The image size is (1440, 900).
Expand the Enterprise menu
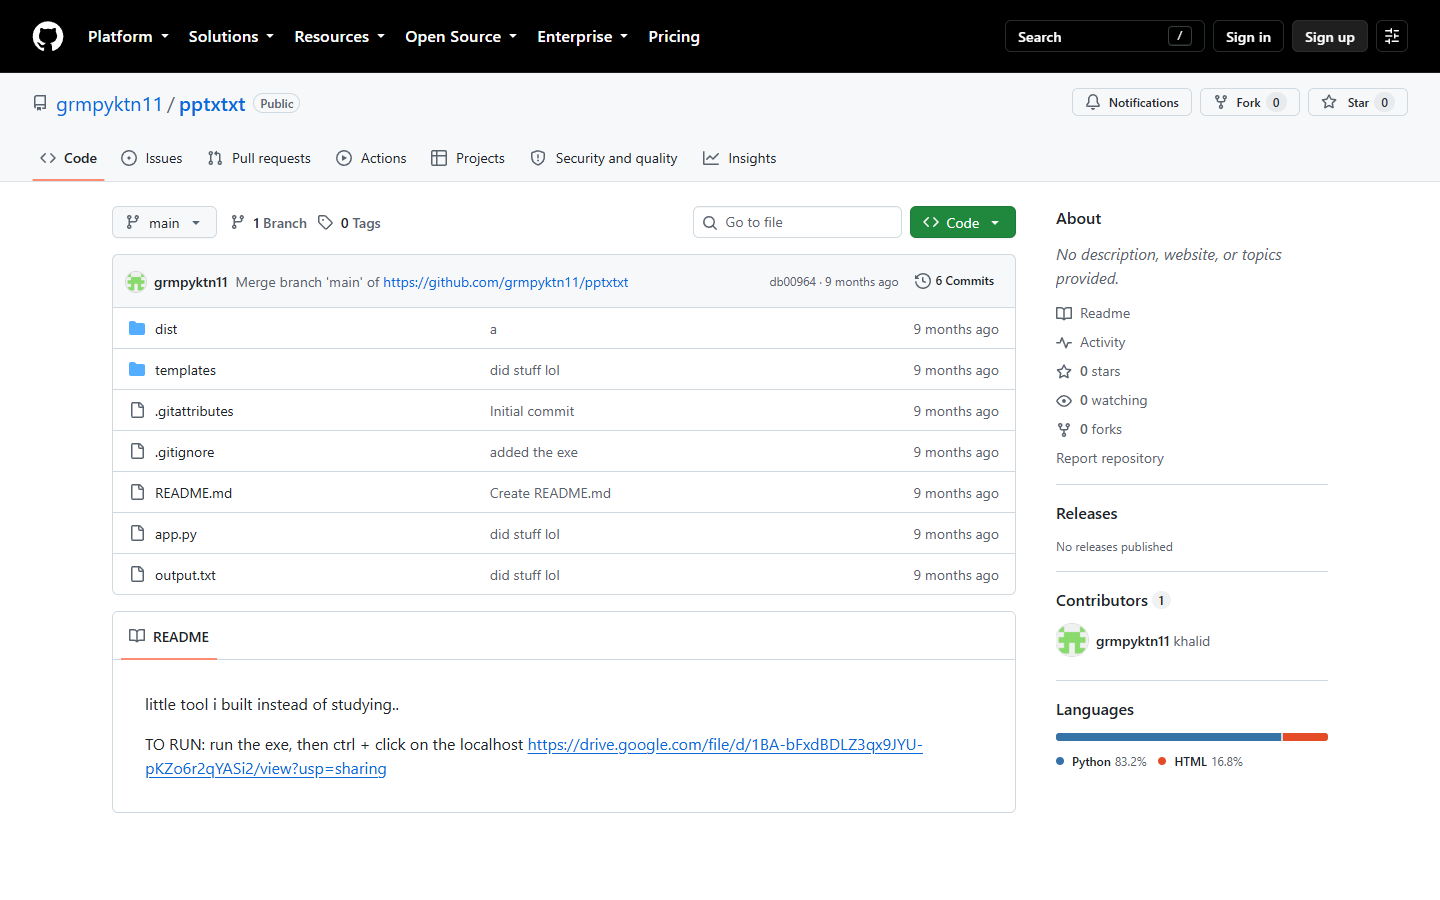(x=582, y=37)
